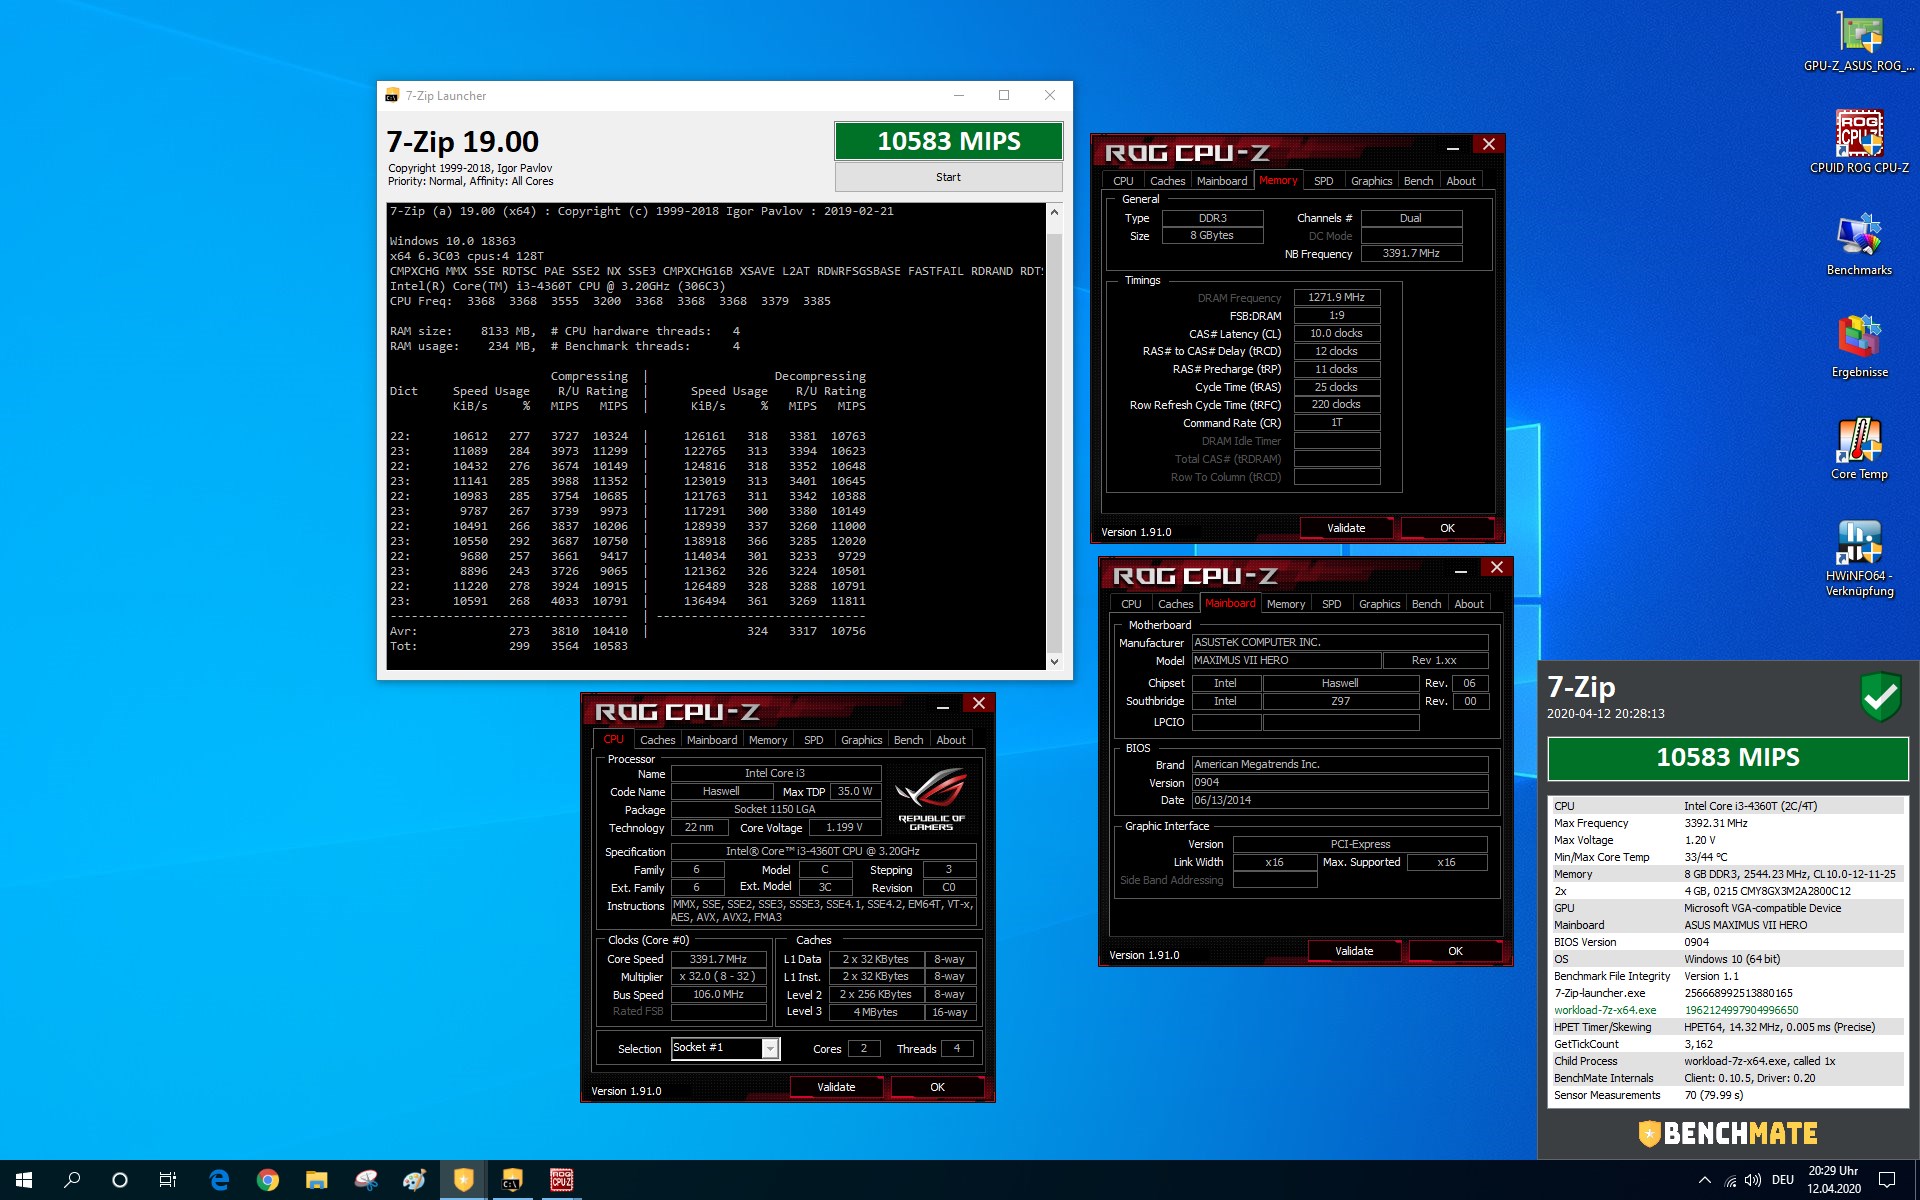
Task: Switch to ROG CPU-Z taskbar icon
Action: 562,1180
